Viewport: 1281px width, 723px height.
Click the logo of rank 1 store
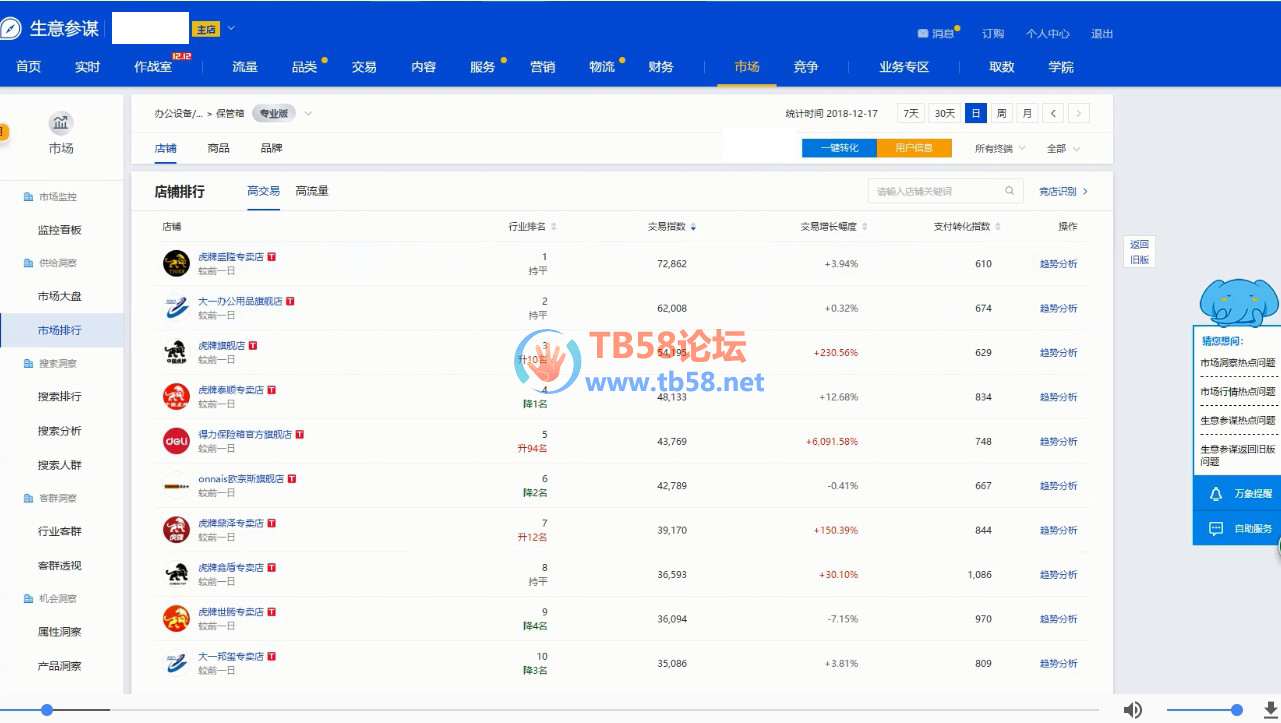pos(176,263)
